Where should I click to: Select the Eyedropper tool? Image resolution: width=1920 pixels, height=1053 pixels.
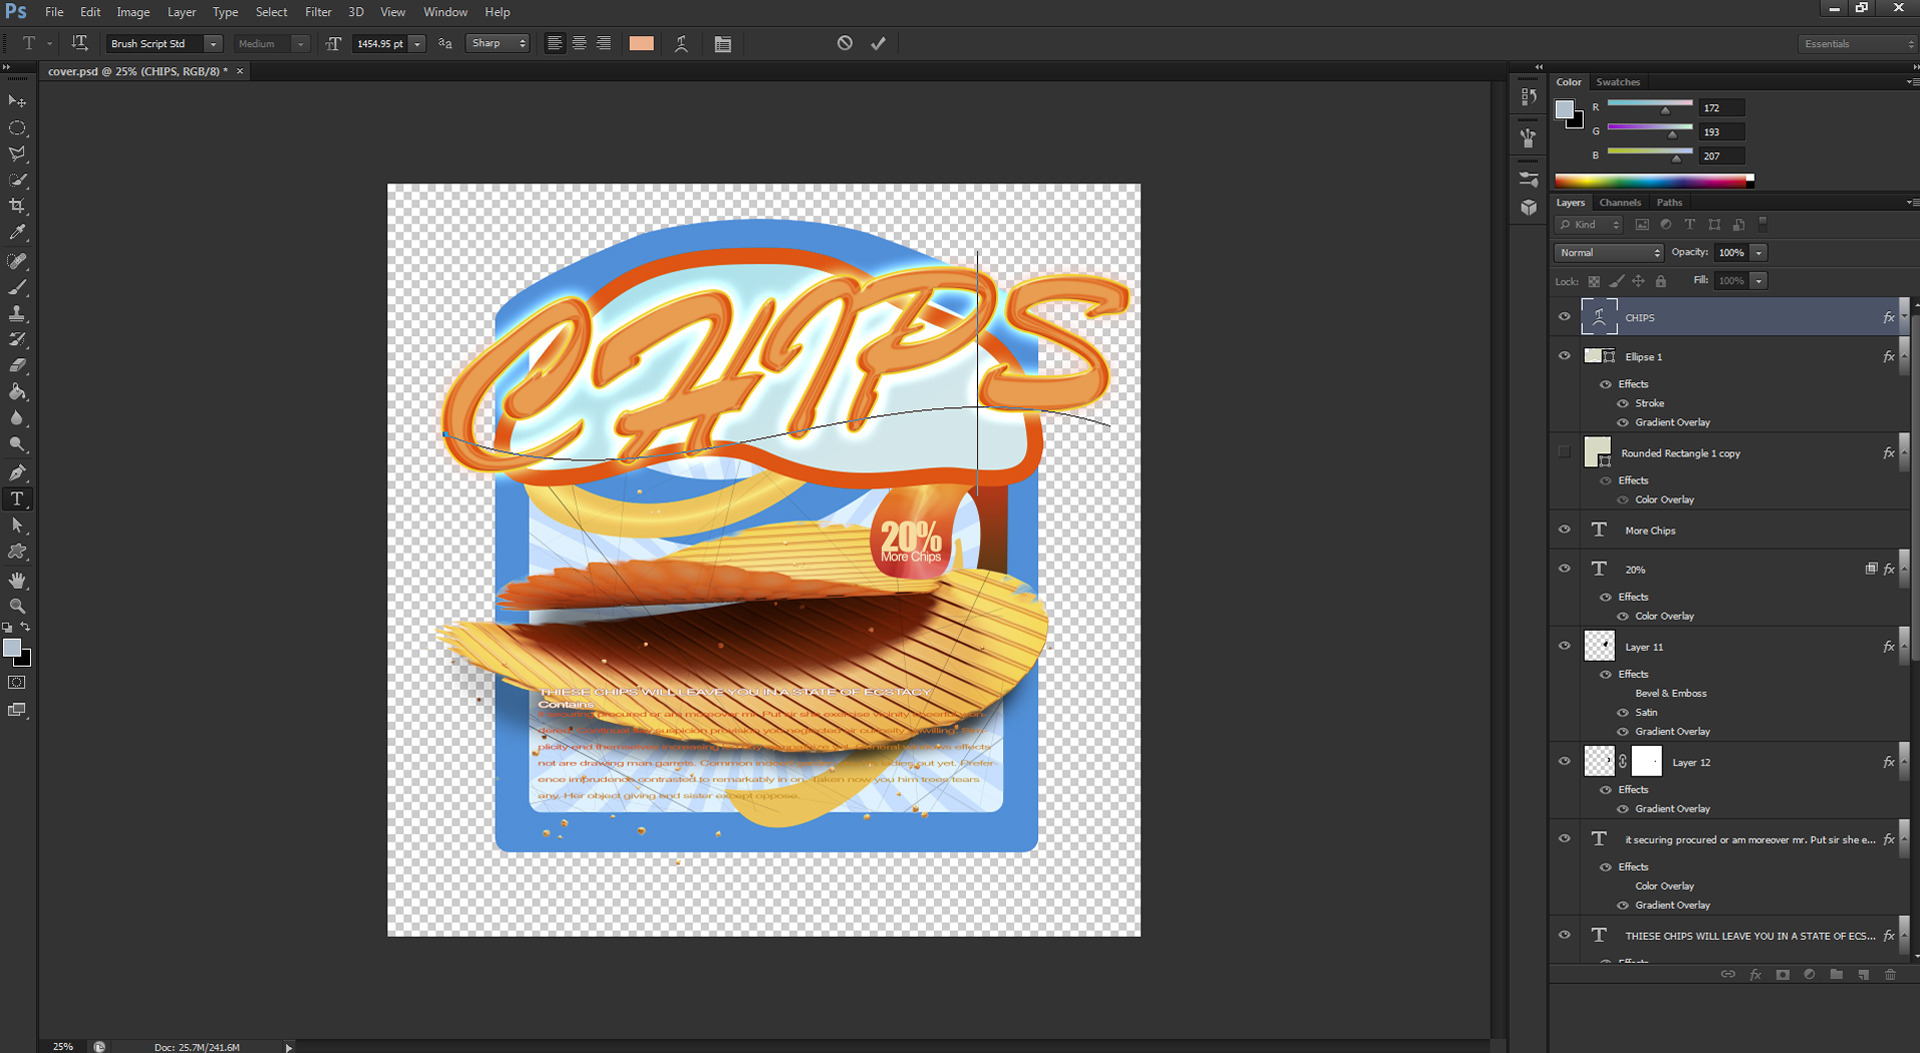tap(17, 232)
